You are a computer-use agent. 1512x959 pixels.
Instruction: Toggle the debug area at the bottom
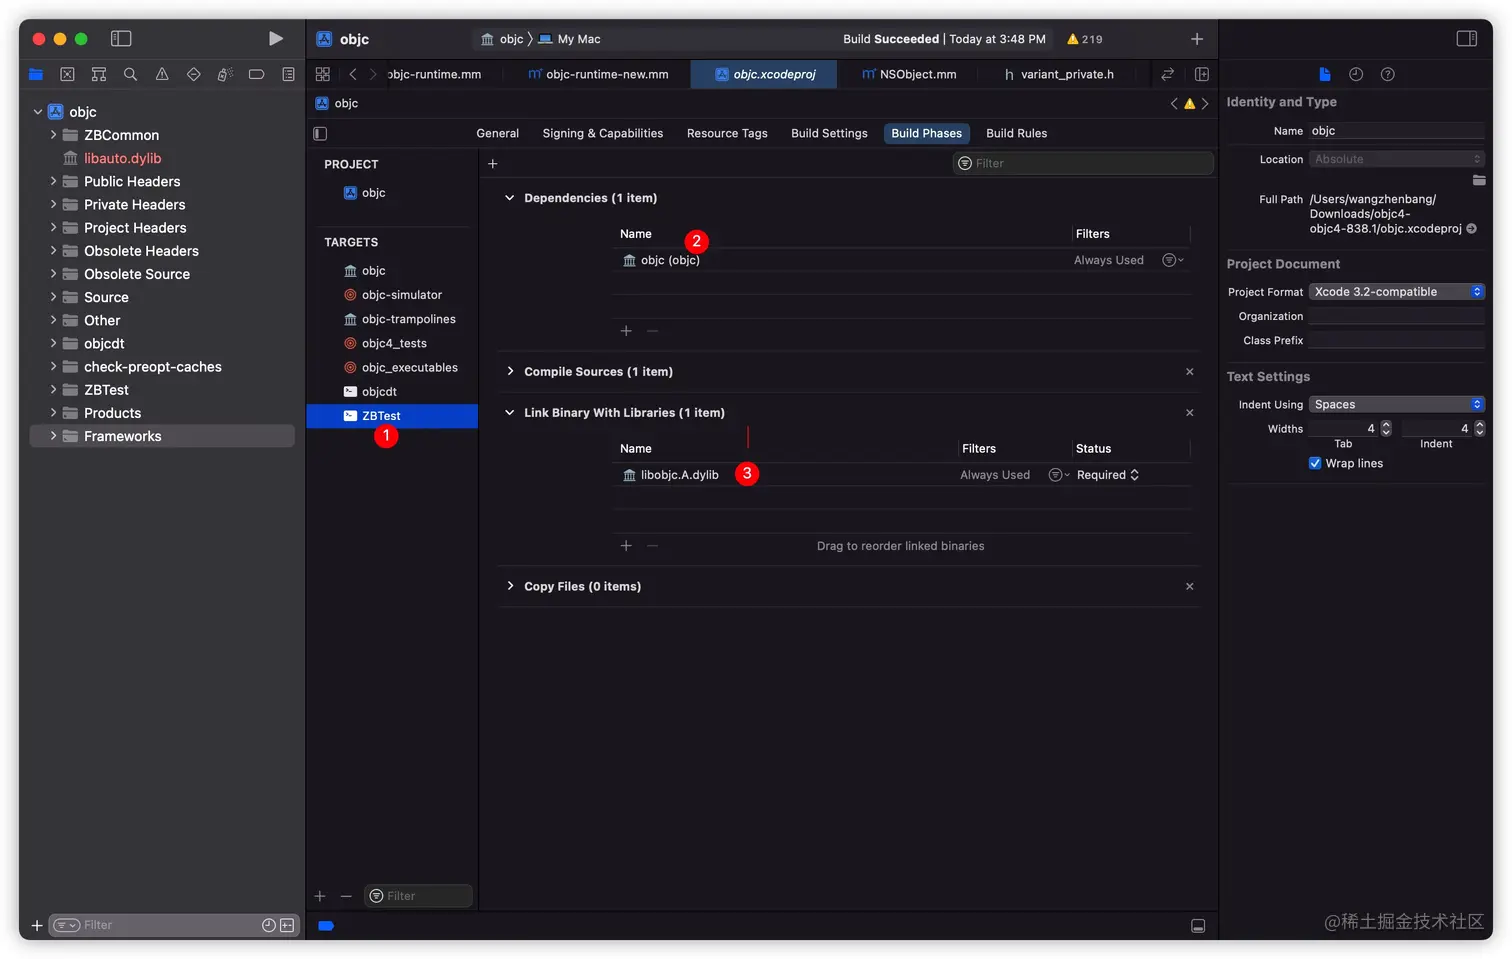click(1198, 926)
